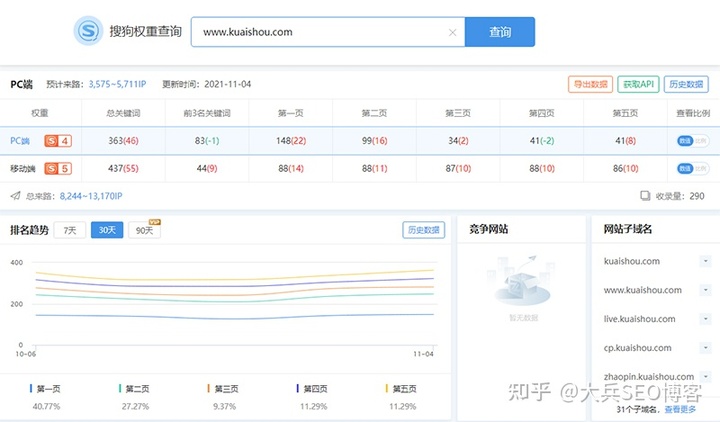720x422 pixels.
Task: Click the 总关键词 column header
Action: coord(123,113)
